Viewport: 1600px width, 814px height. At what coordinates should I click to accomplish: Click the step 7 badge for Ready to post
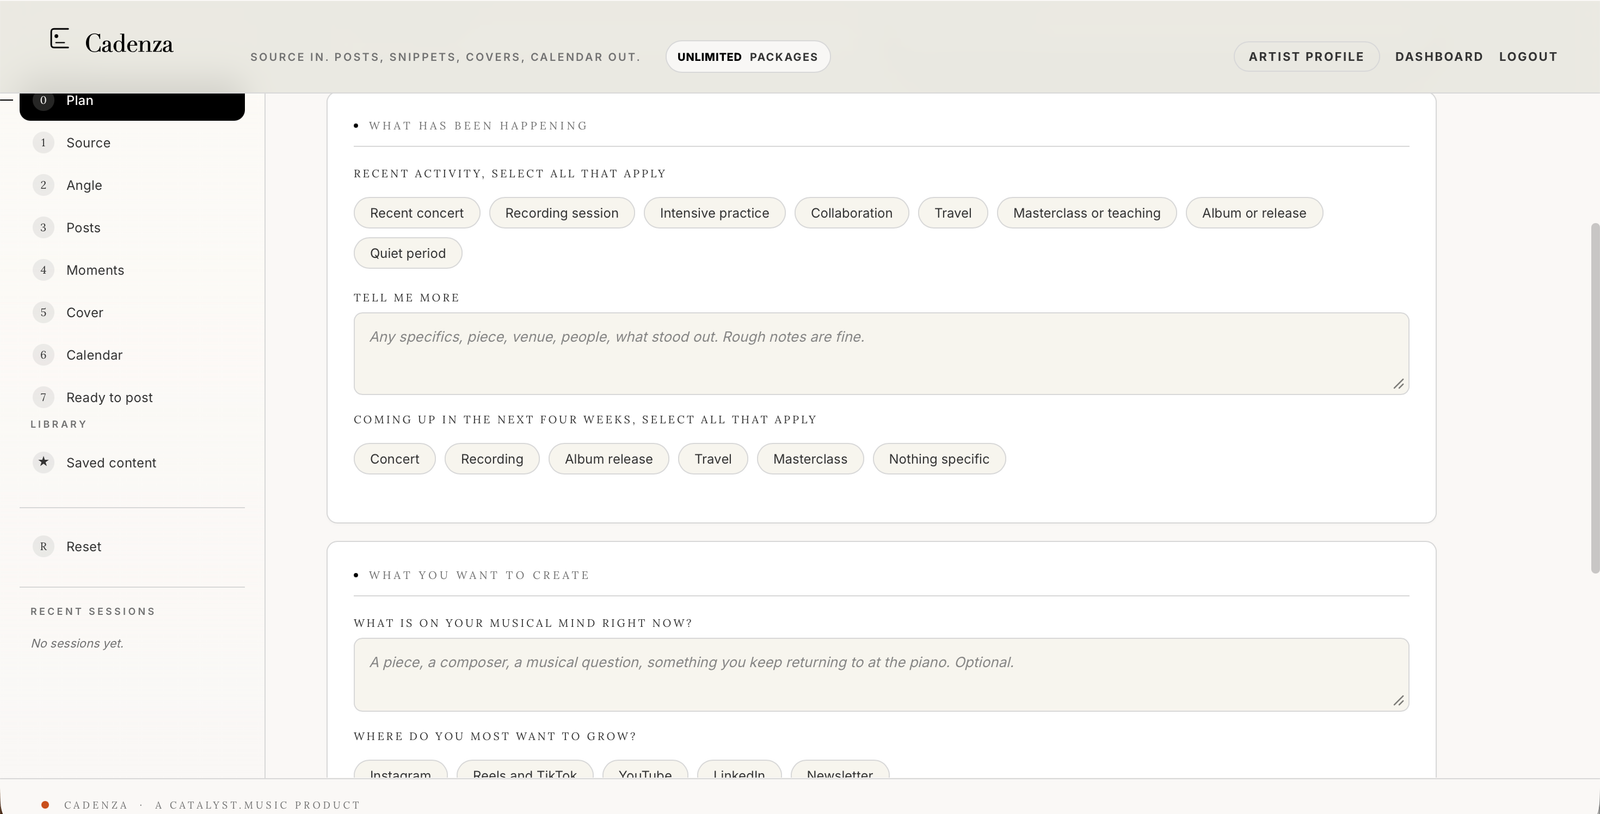43,397
